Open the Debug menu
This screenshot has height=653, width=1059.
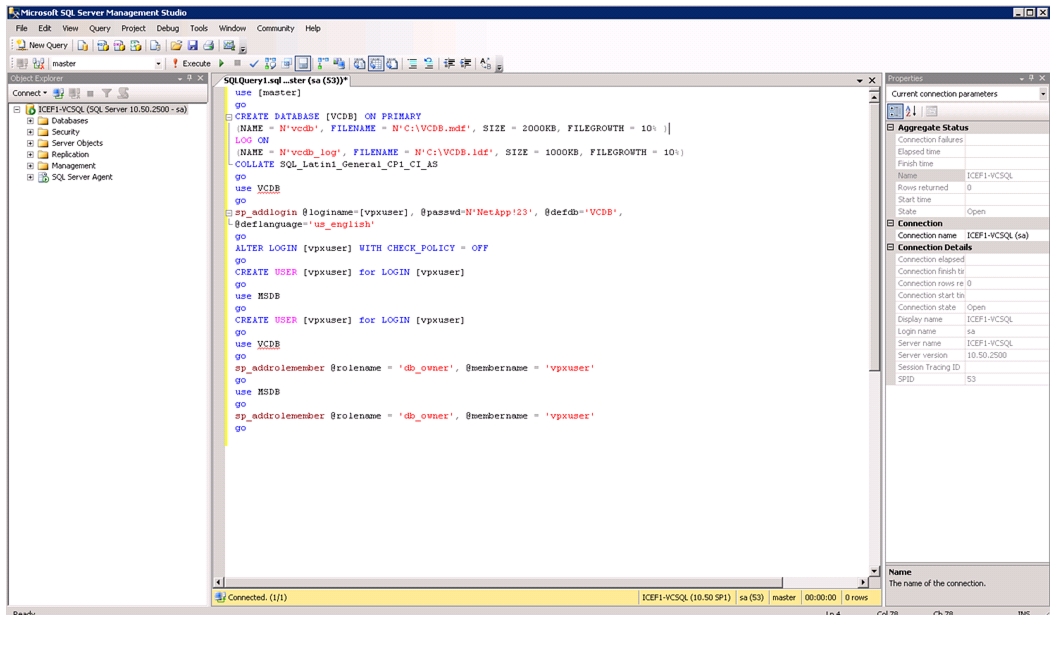[168, 28]
